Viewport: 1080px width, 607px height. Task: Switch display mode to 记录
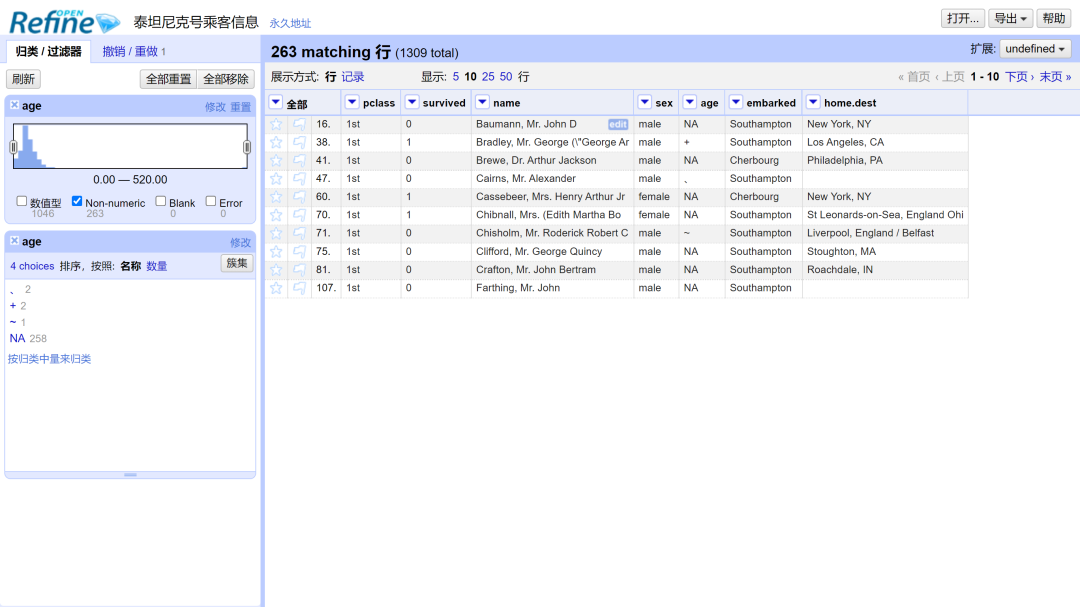tap(353, 76)
